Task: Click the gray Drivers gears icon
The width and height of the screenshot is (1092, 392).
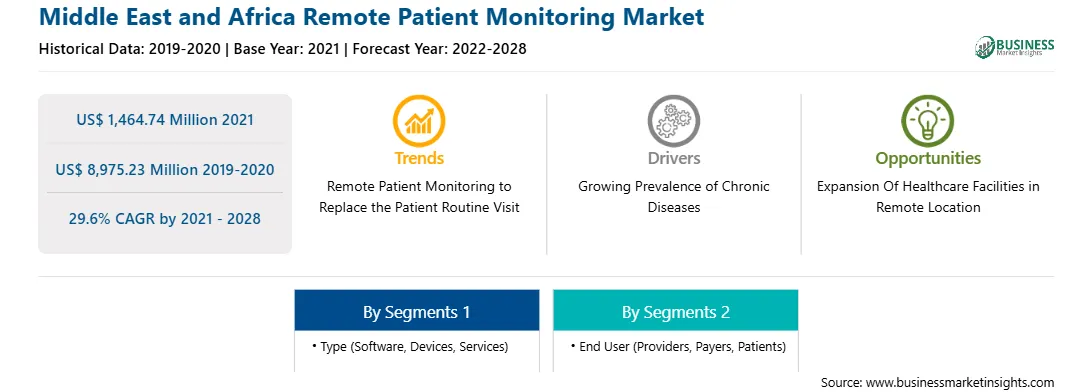Action: (x=673, y=121)
